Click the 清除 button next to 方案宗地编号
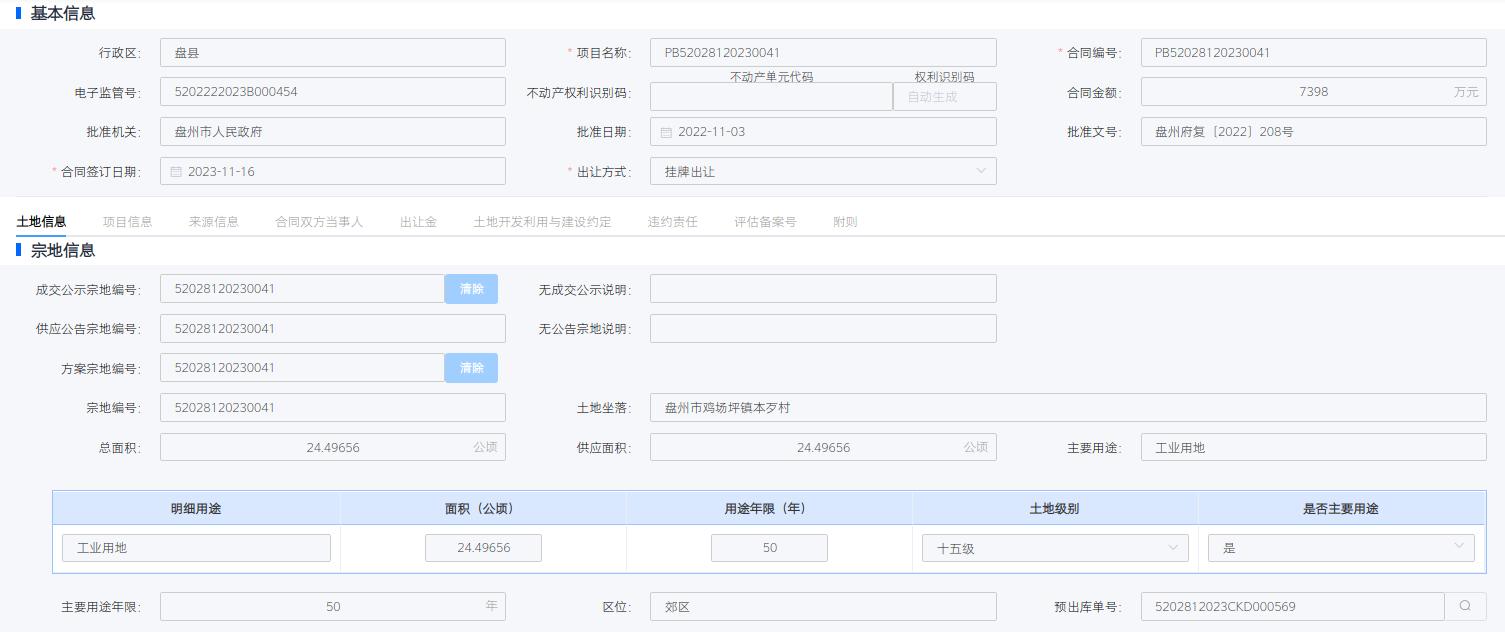This screenshot has height=632, width=1505. point(471,368)
